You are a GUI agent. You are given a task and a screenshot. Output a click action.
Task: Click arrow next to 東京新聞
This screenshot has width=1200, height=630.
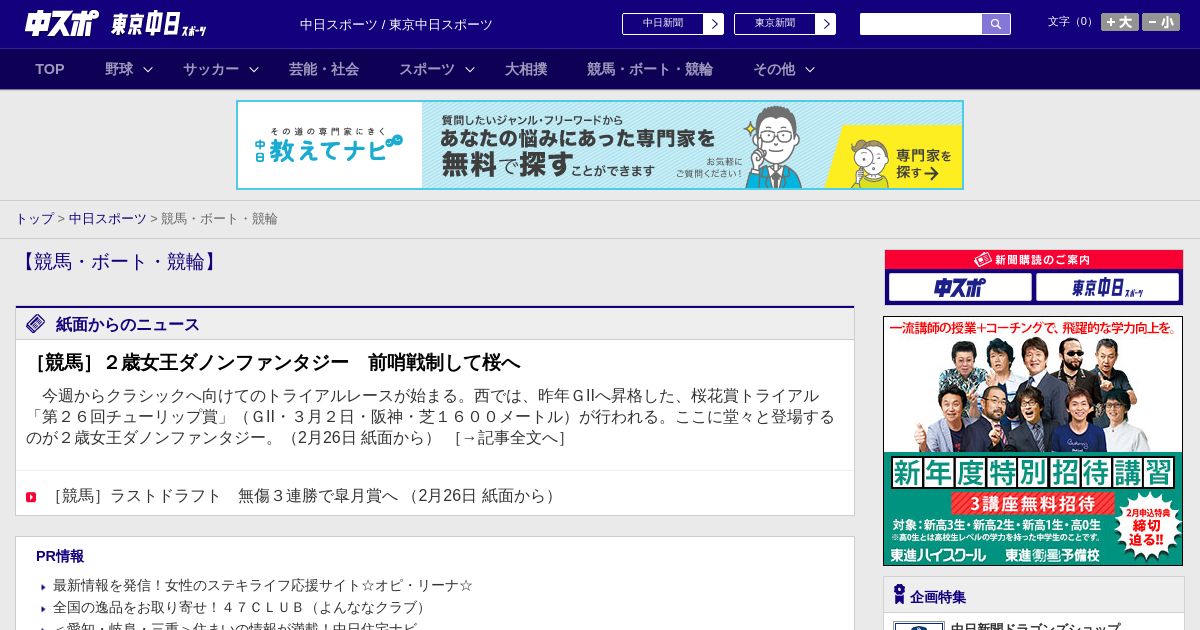[826, 24]
